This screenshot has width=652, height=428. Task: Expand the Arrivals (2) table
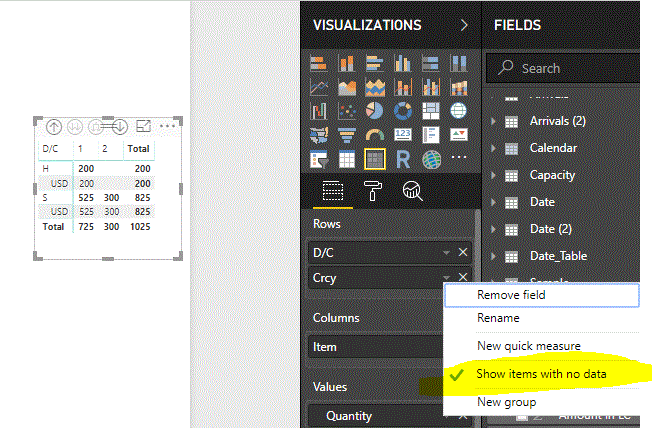tap(493, 121)
